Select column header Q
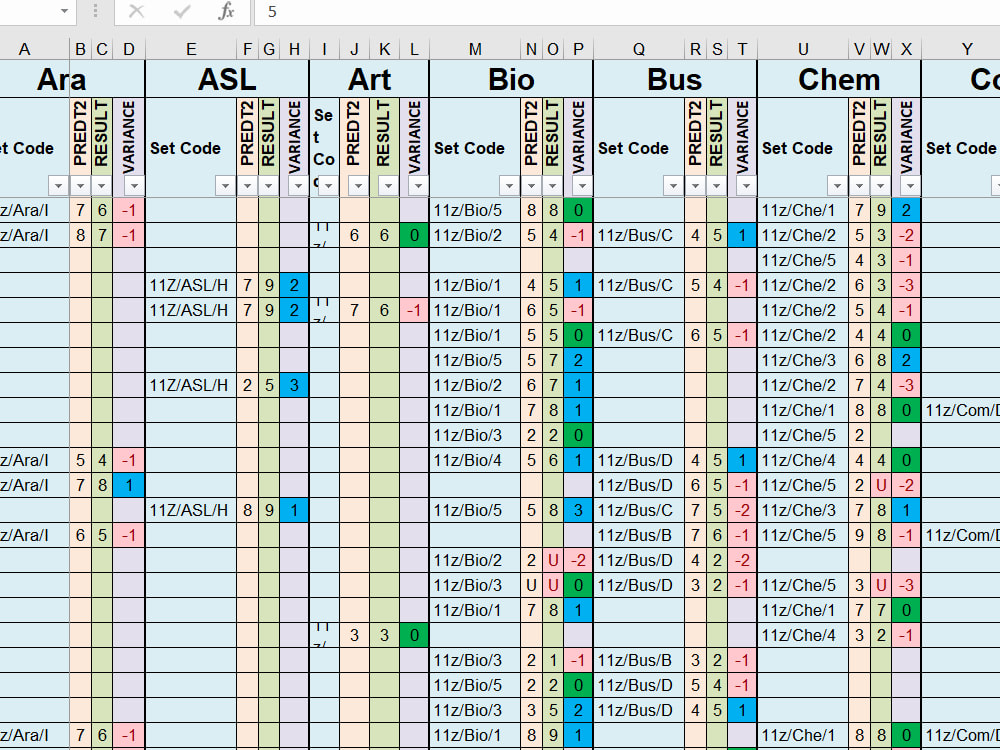 pos(639,49)
